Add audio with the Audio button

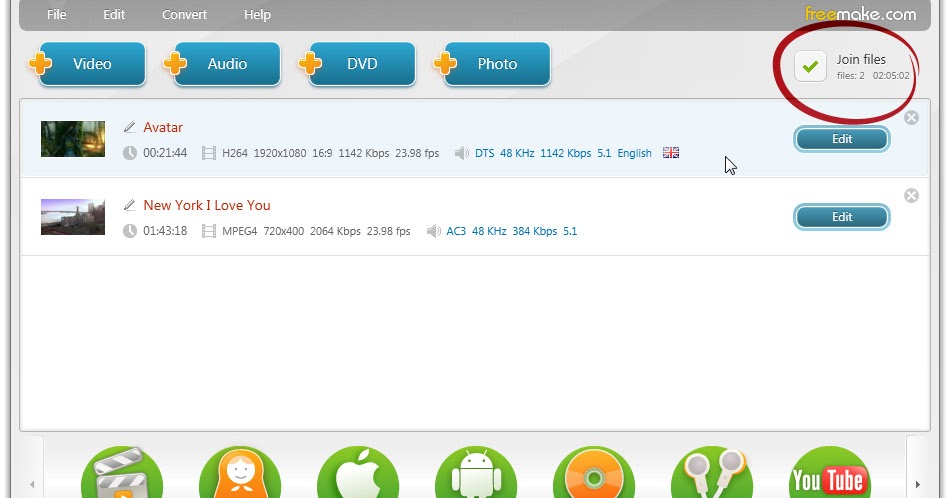(227, 64)
